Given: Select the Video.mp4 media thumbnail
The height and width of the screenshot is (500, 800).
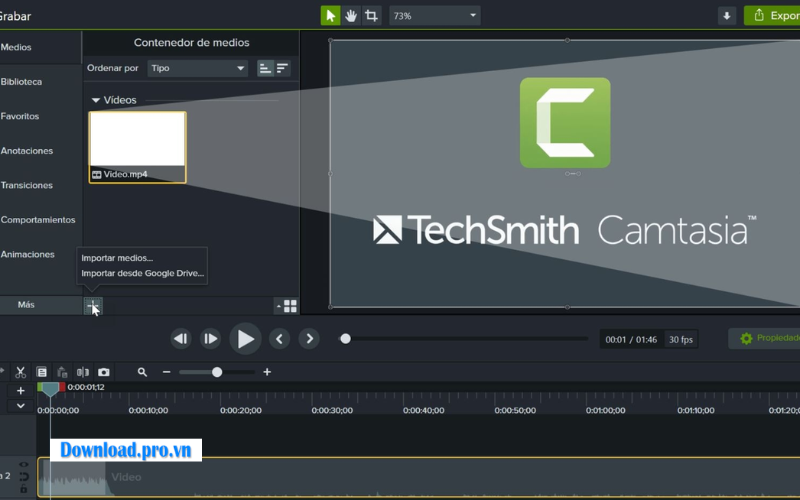Looking at the screenshot, I should pos(137,147).
